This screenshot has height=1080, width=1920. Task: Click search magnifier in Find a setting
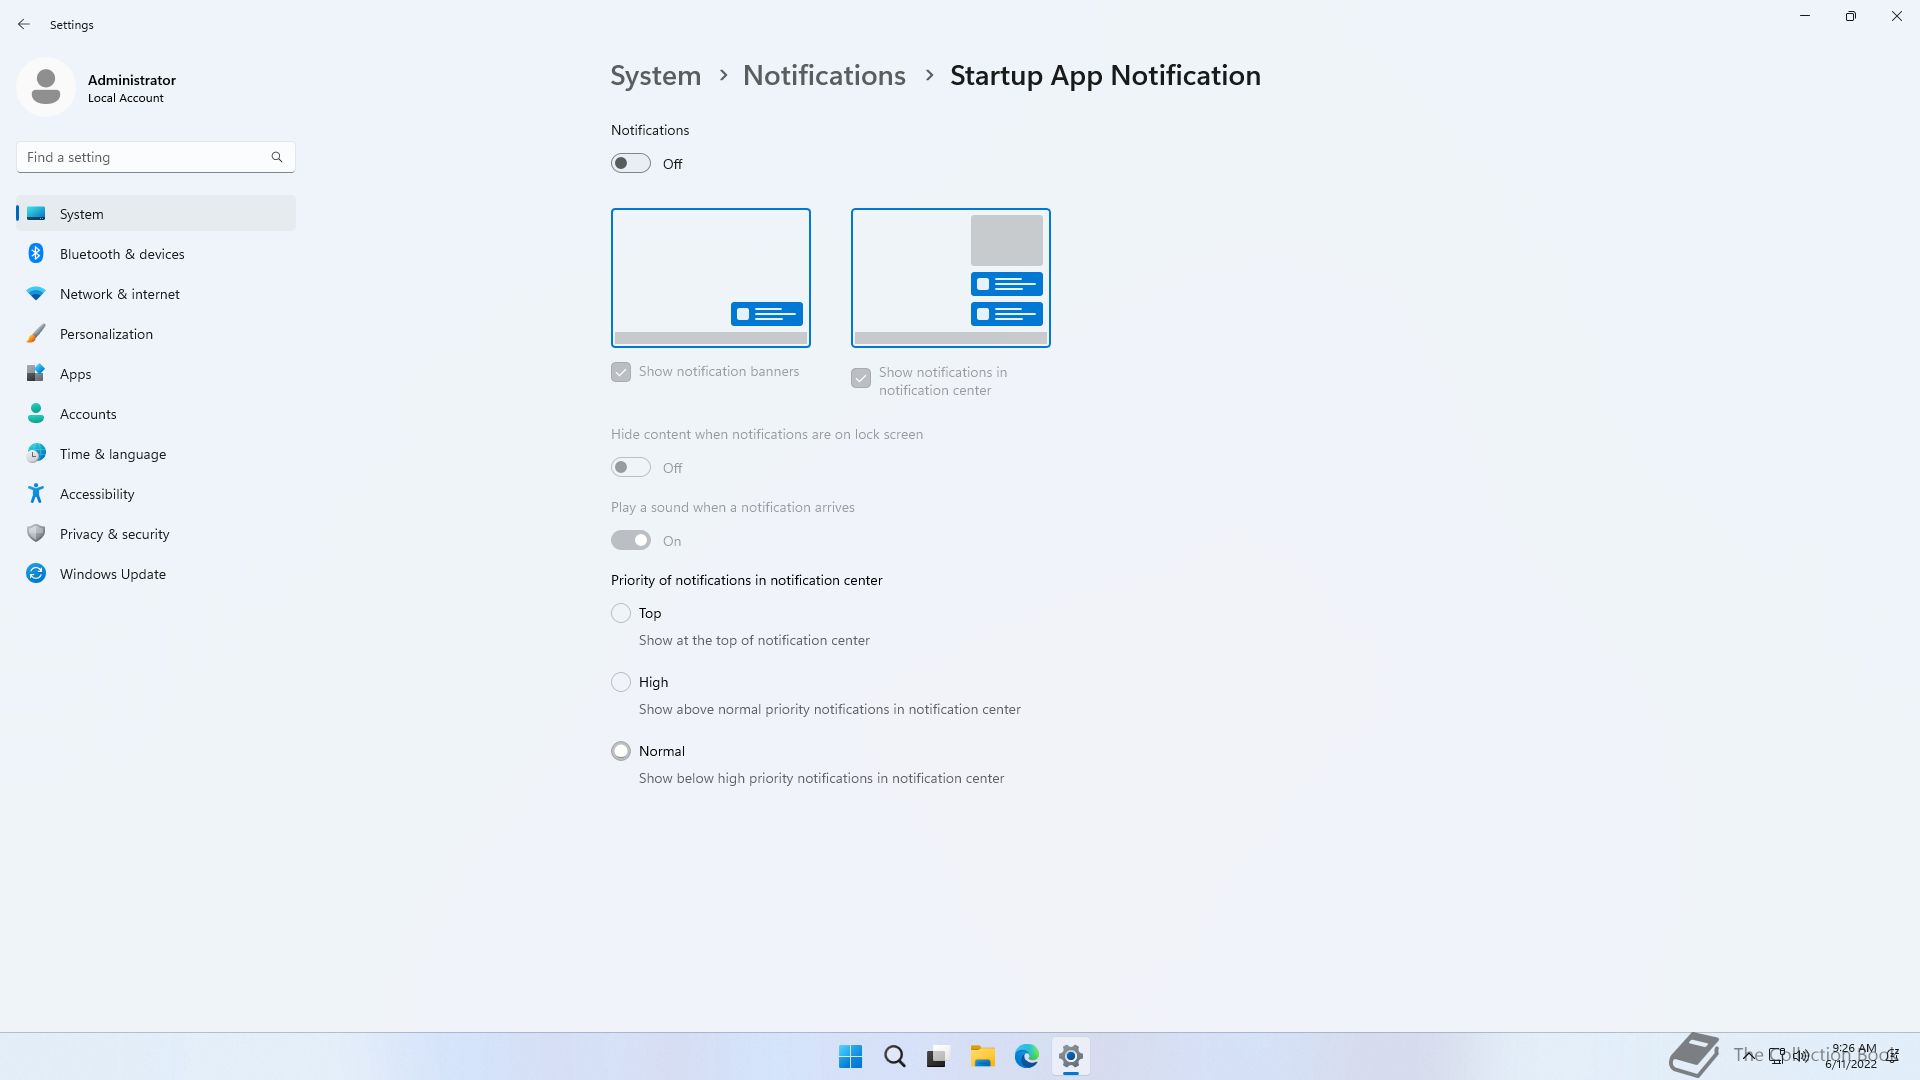tap(277, 157)
